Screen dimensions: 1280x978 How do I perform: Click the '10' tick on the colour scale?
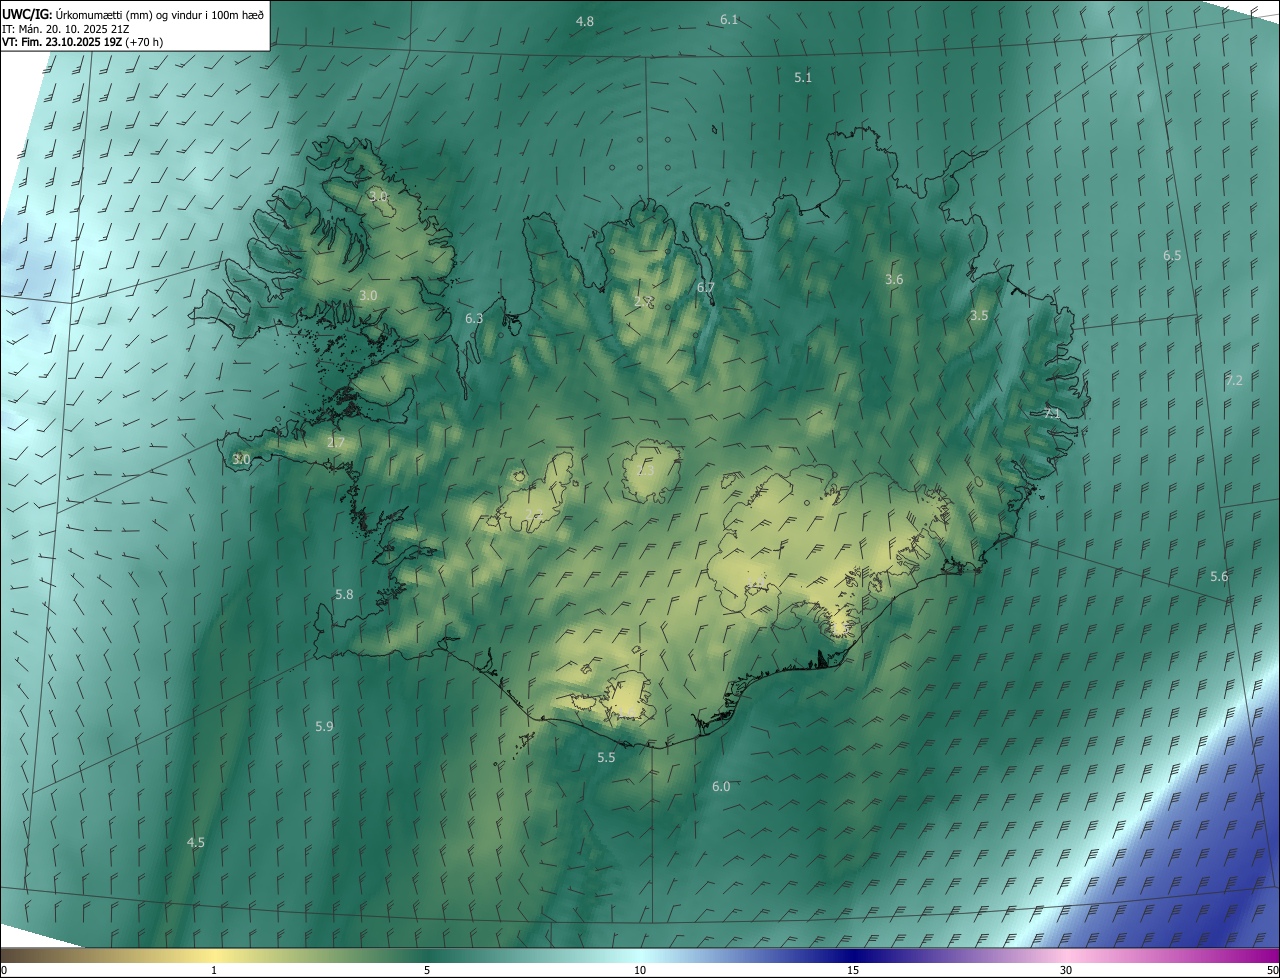pyautogui.click(x=640, y=971)
